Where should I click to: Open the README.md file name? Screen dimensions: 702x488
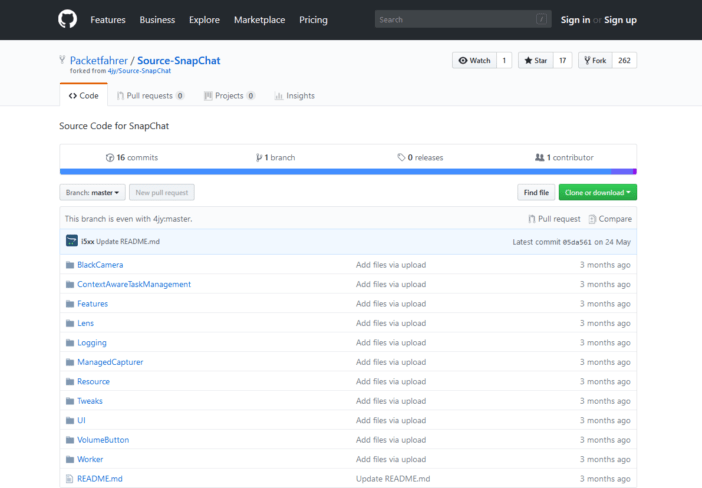(100, 479)
